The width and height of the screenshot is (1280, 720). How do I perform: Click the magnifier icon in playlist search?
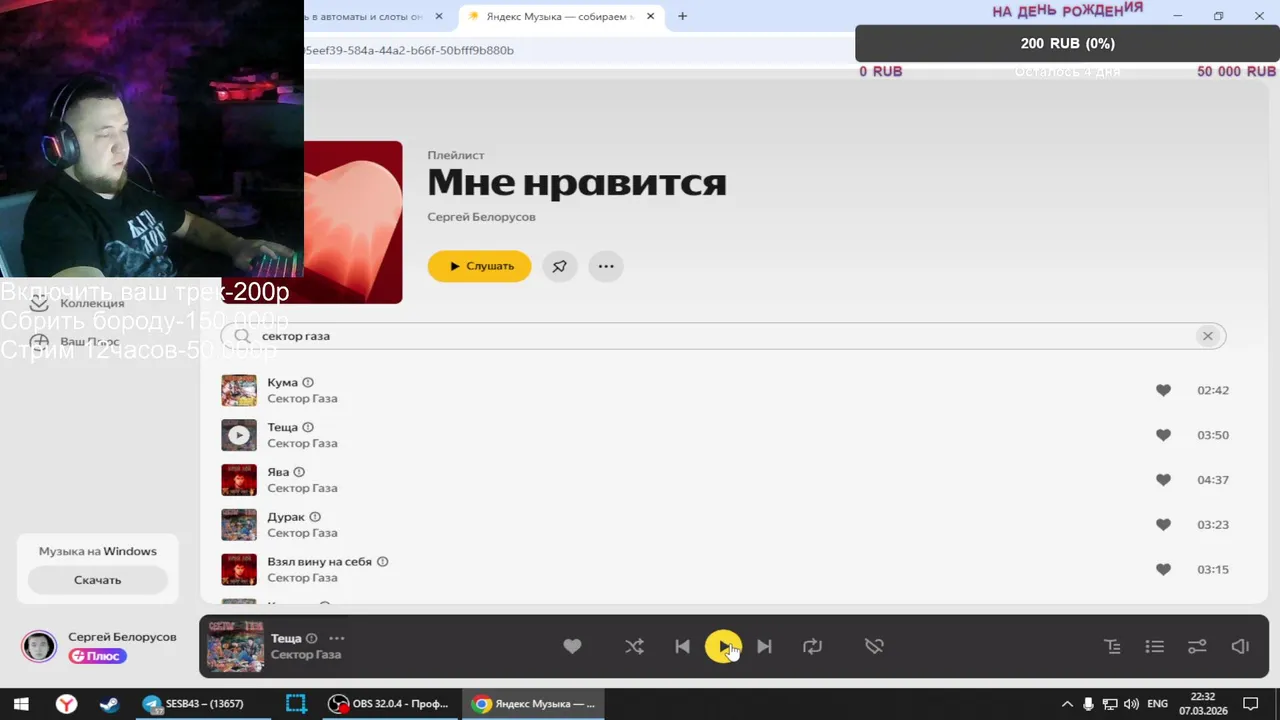point(242,336)
